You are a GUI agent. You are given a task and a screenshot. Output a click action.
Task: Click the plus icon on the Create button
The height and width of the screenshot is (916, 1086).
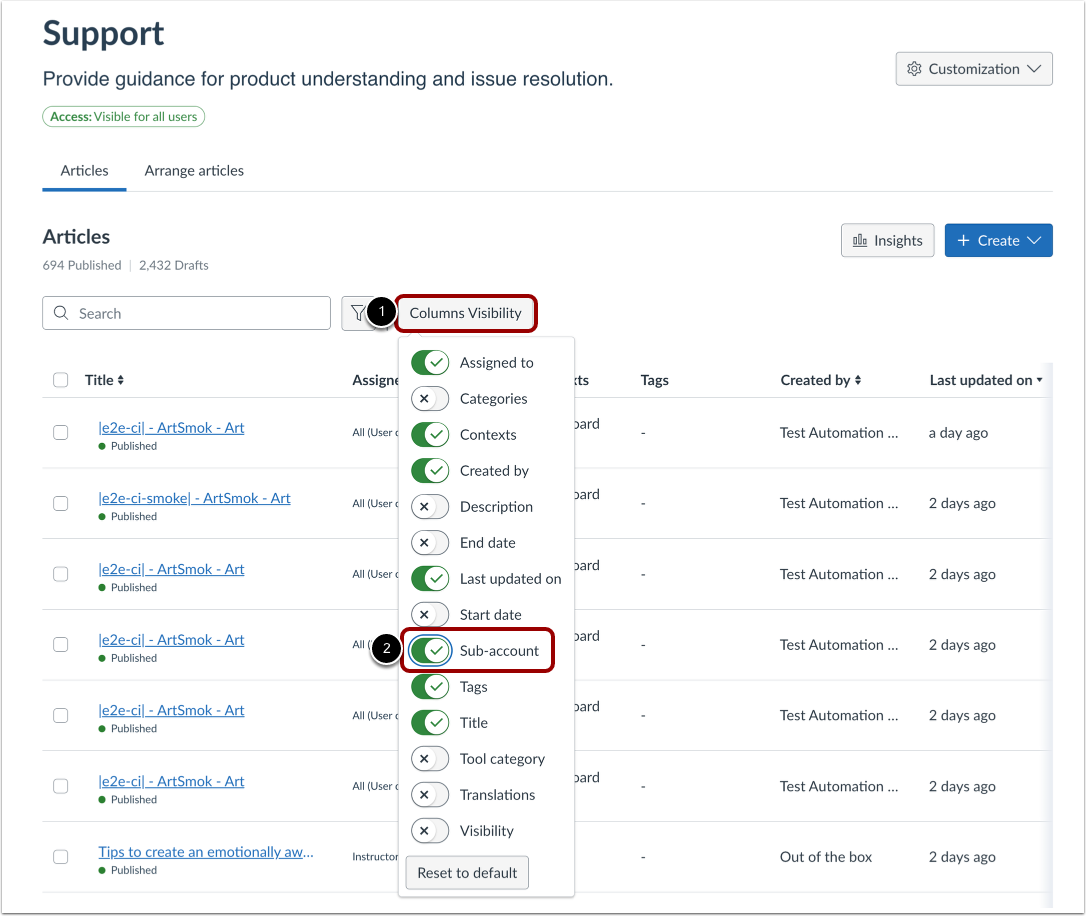pyautogui.click(x=962, y=240)
